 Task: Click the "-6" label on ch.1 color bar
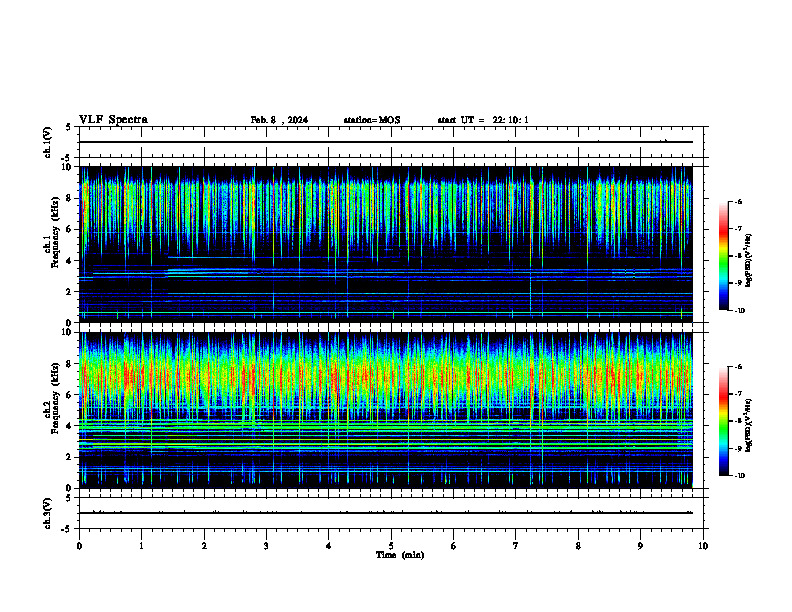click(x=738, y=201)
